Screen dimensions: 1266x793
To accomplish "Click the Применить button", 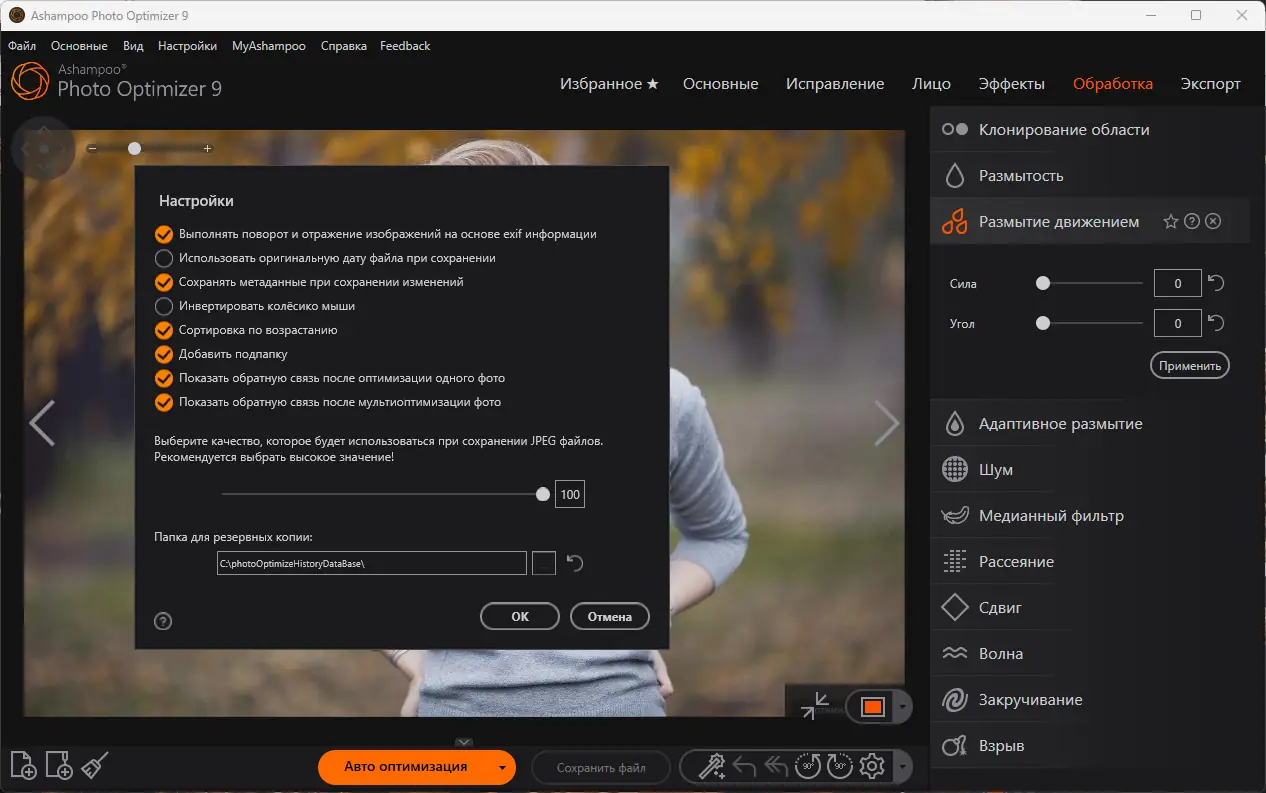I will pos(1190,365).
